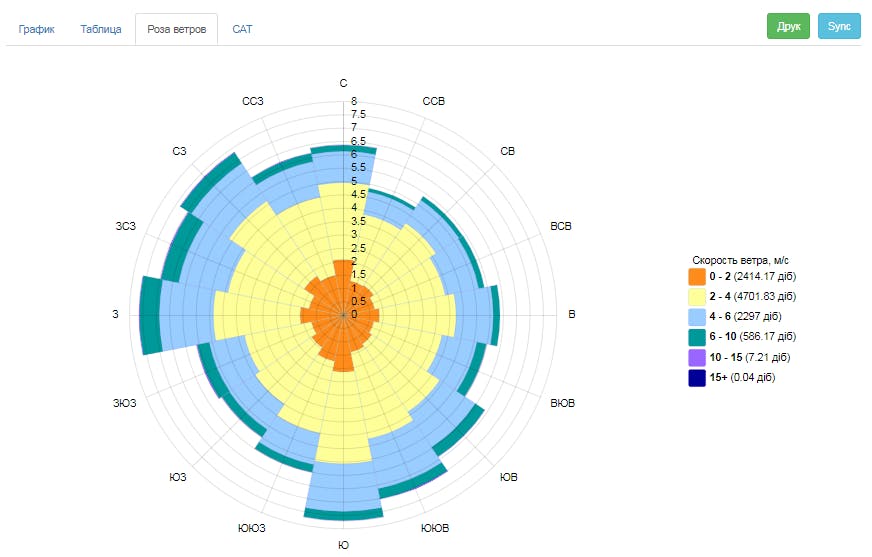This screenshot has width=872, height=557.
Task: Click the ВЮВ direction label on chart
Action: pos(563,403)
